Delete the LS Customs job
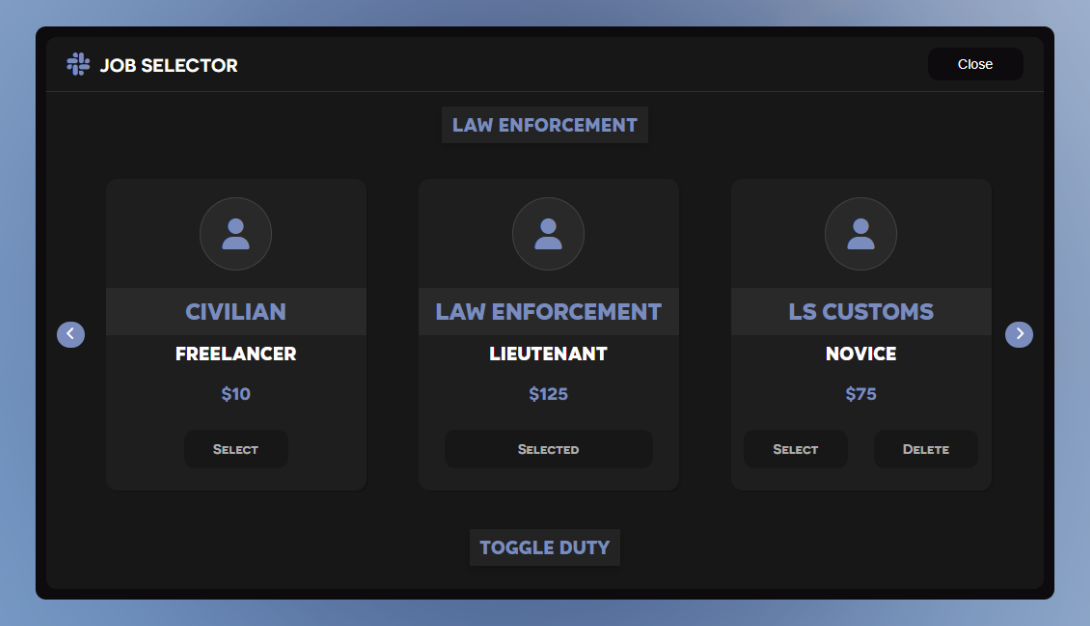1090x626 pixels. 925,449
